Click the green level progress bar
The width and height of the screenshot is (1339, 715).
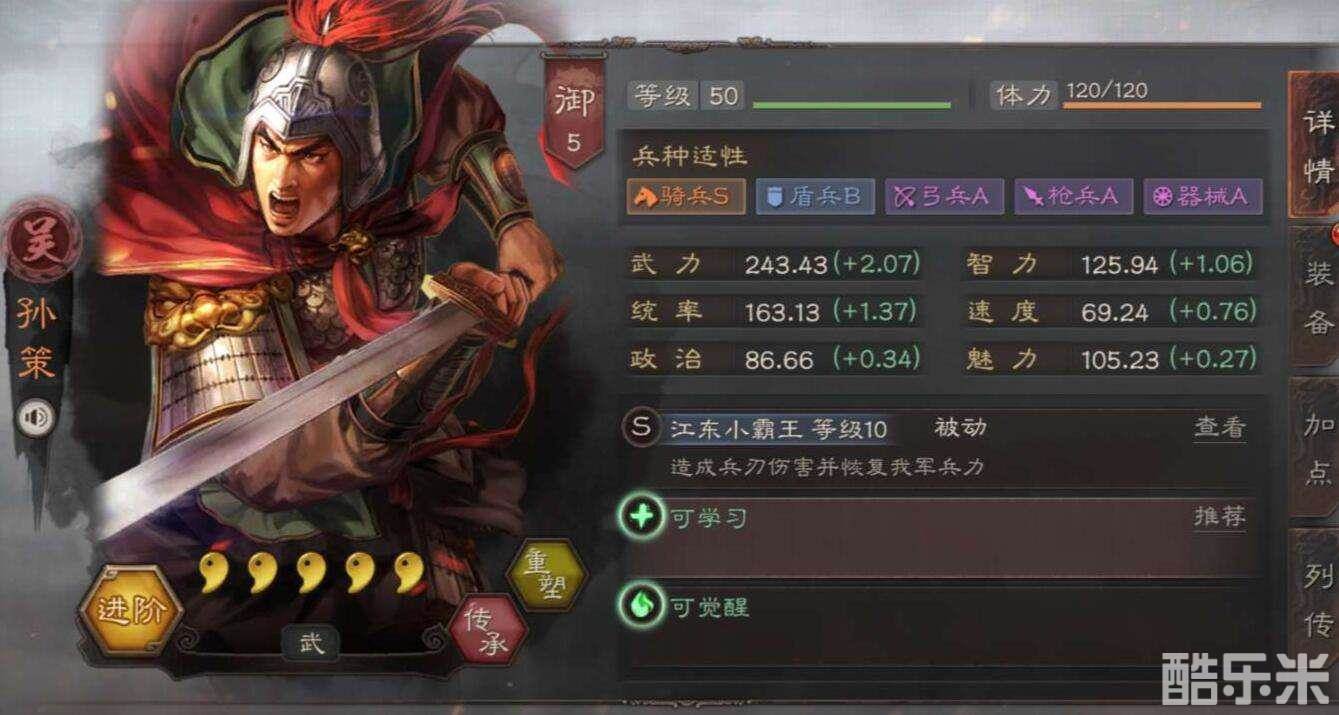tap(851, 105)
